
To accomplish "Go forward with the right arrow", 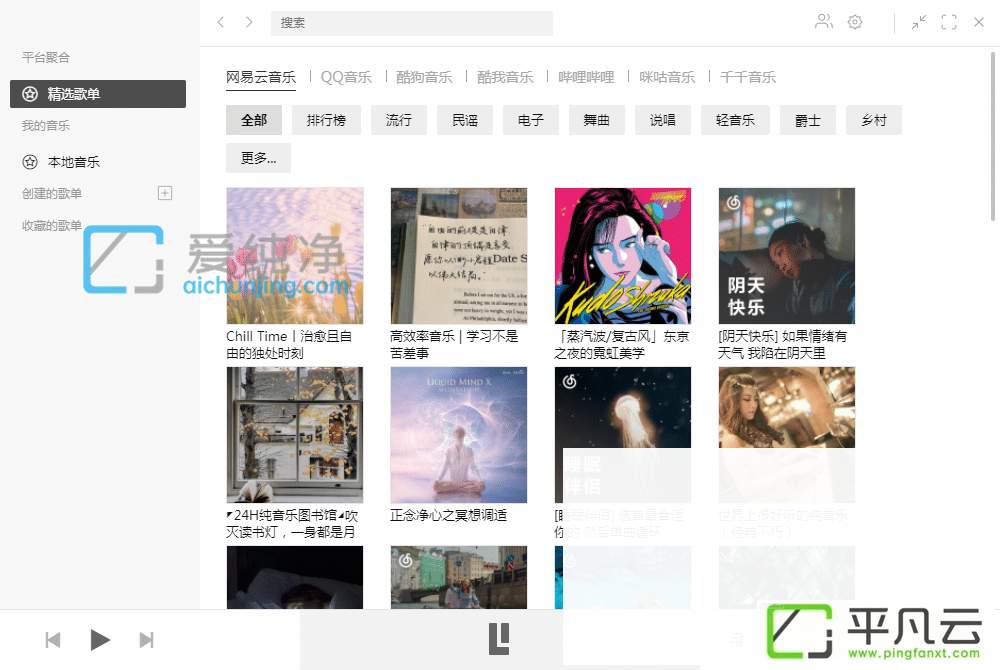I will 249,22.
